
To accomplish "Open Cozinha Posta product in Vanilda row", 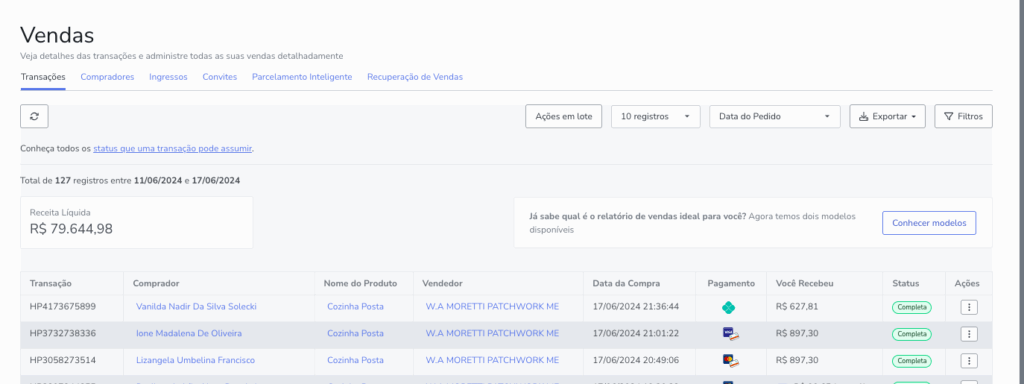I will coord(355,306).
